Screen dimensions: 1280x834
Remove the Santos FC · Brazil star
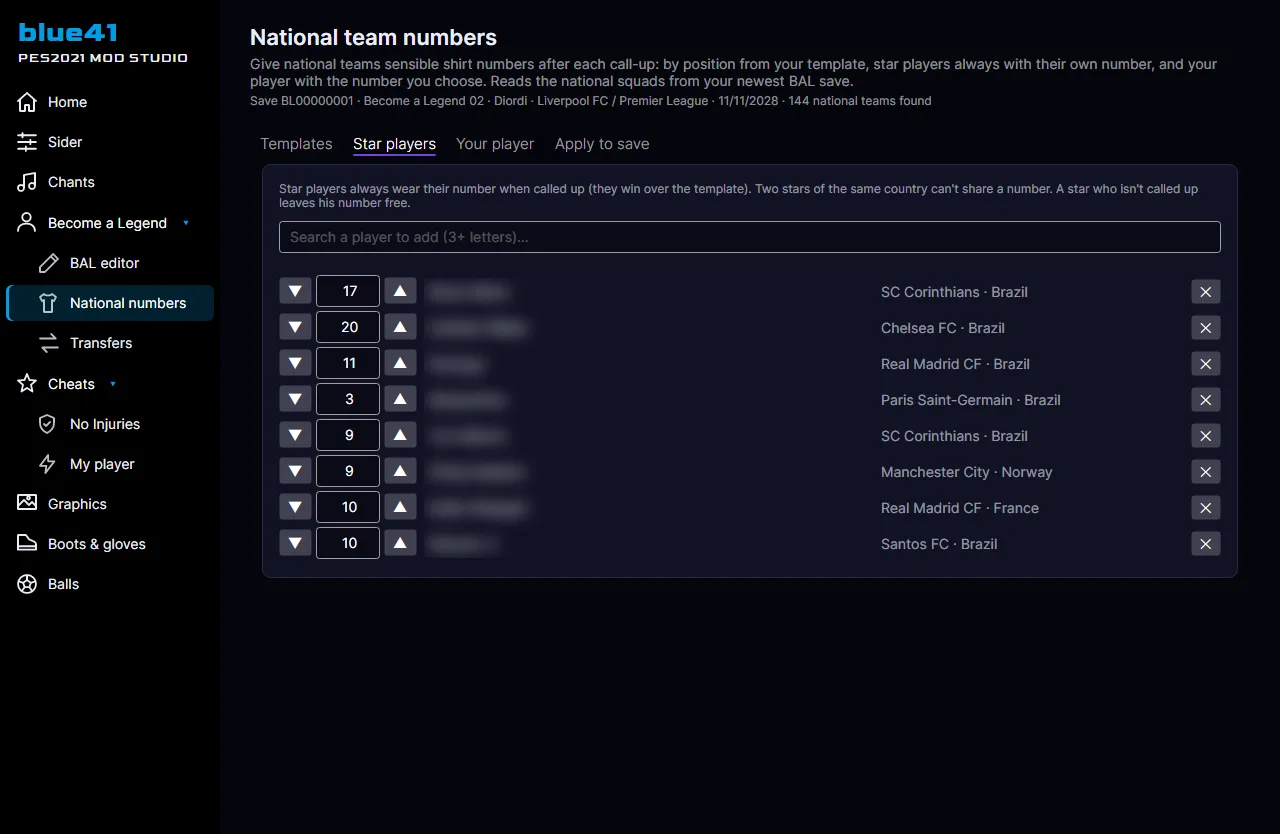pyautogui.click(x=1206, y=544)
